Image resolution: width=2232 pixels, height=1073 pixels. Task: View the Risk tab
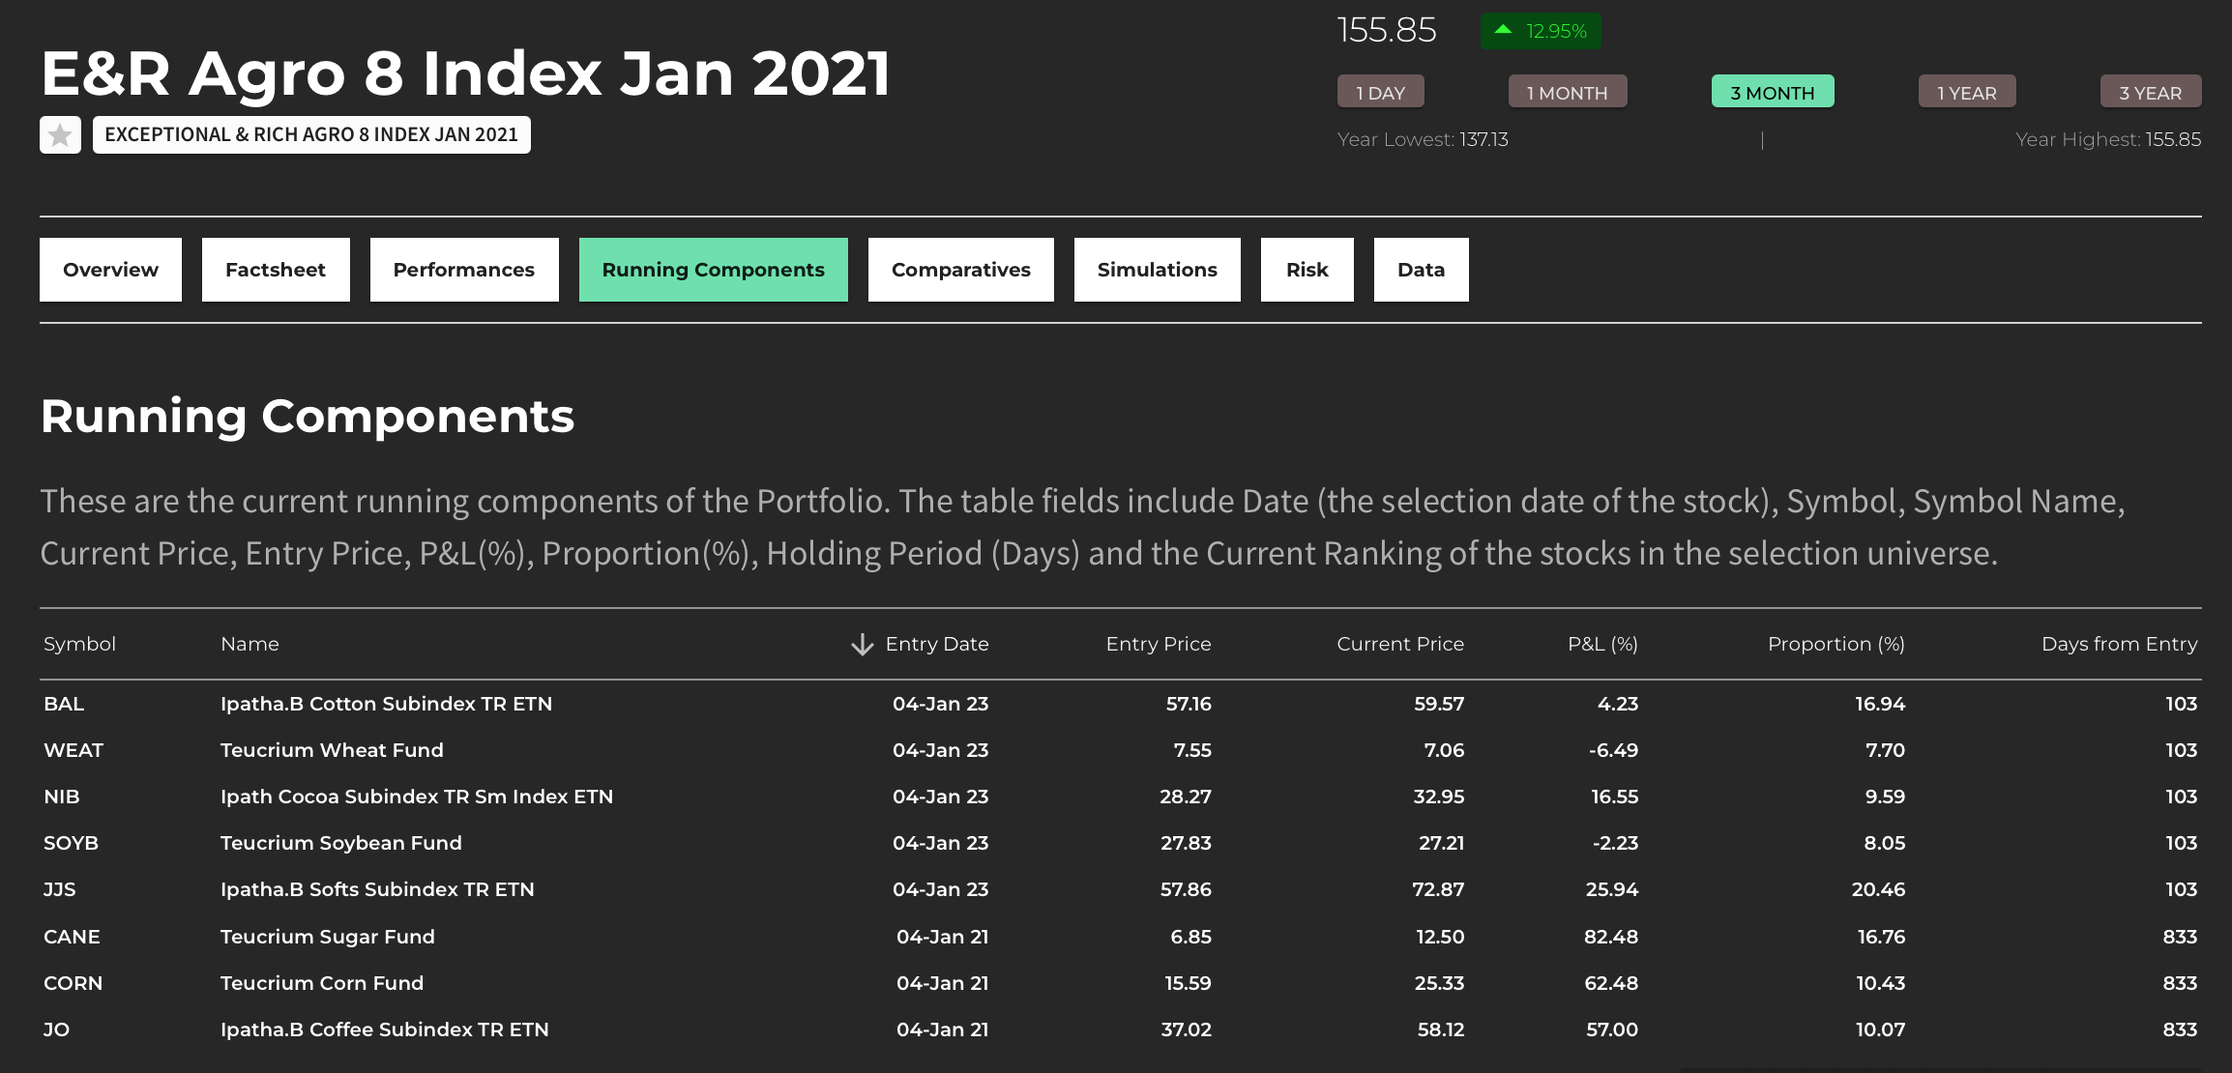(1306, 270)
